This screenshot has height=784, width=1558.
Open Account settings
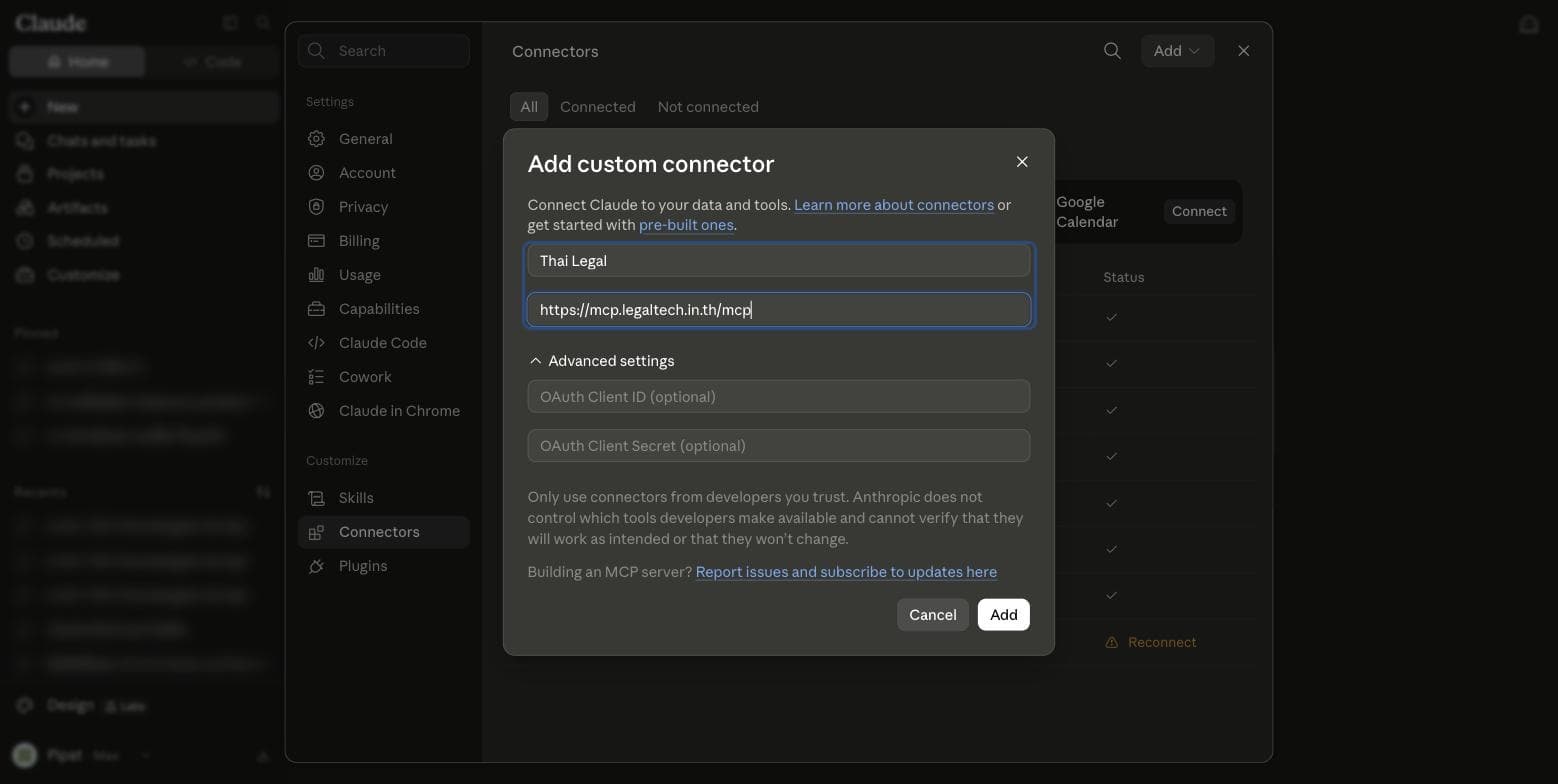pyautogui.click(x=384, y=173)
